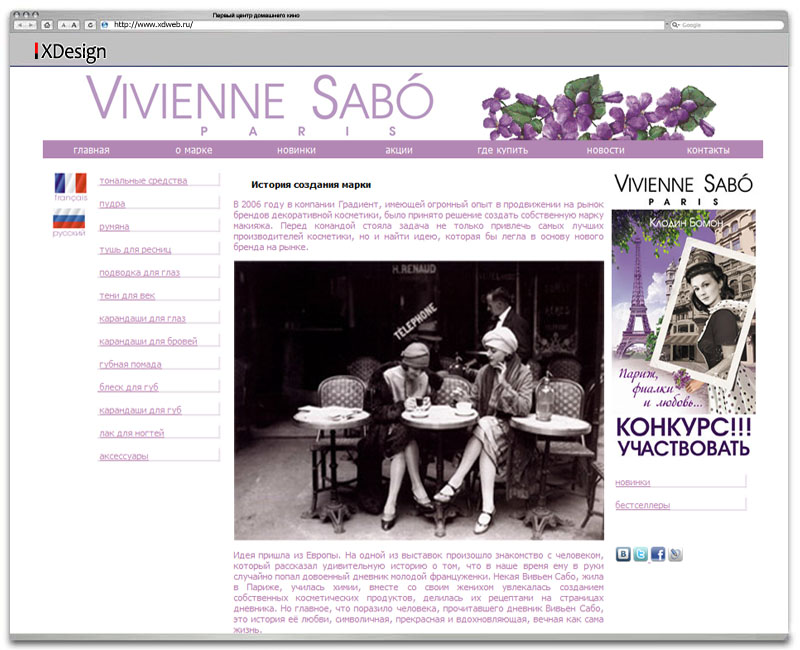Focus the URL address field
The width and height of the screenshot is (800, 650).
(383, 24)
